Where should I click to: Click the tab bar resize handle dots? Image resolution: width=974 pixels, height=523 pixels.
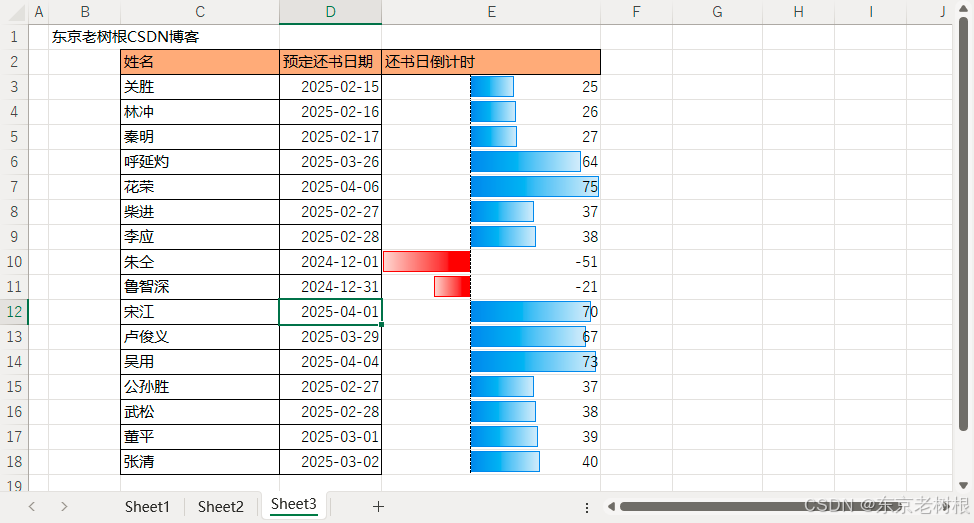587,507
